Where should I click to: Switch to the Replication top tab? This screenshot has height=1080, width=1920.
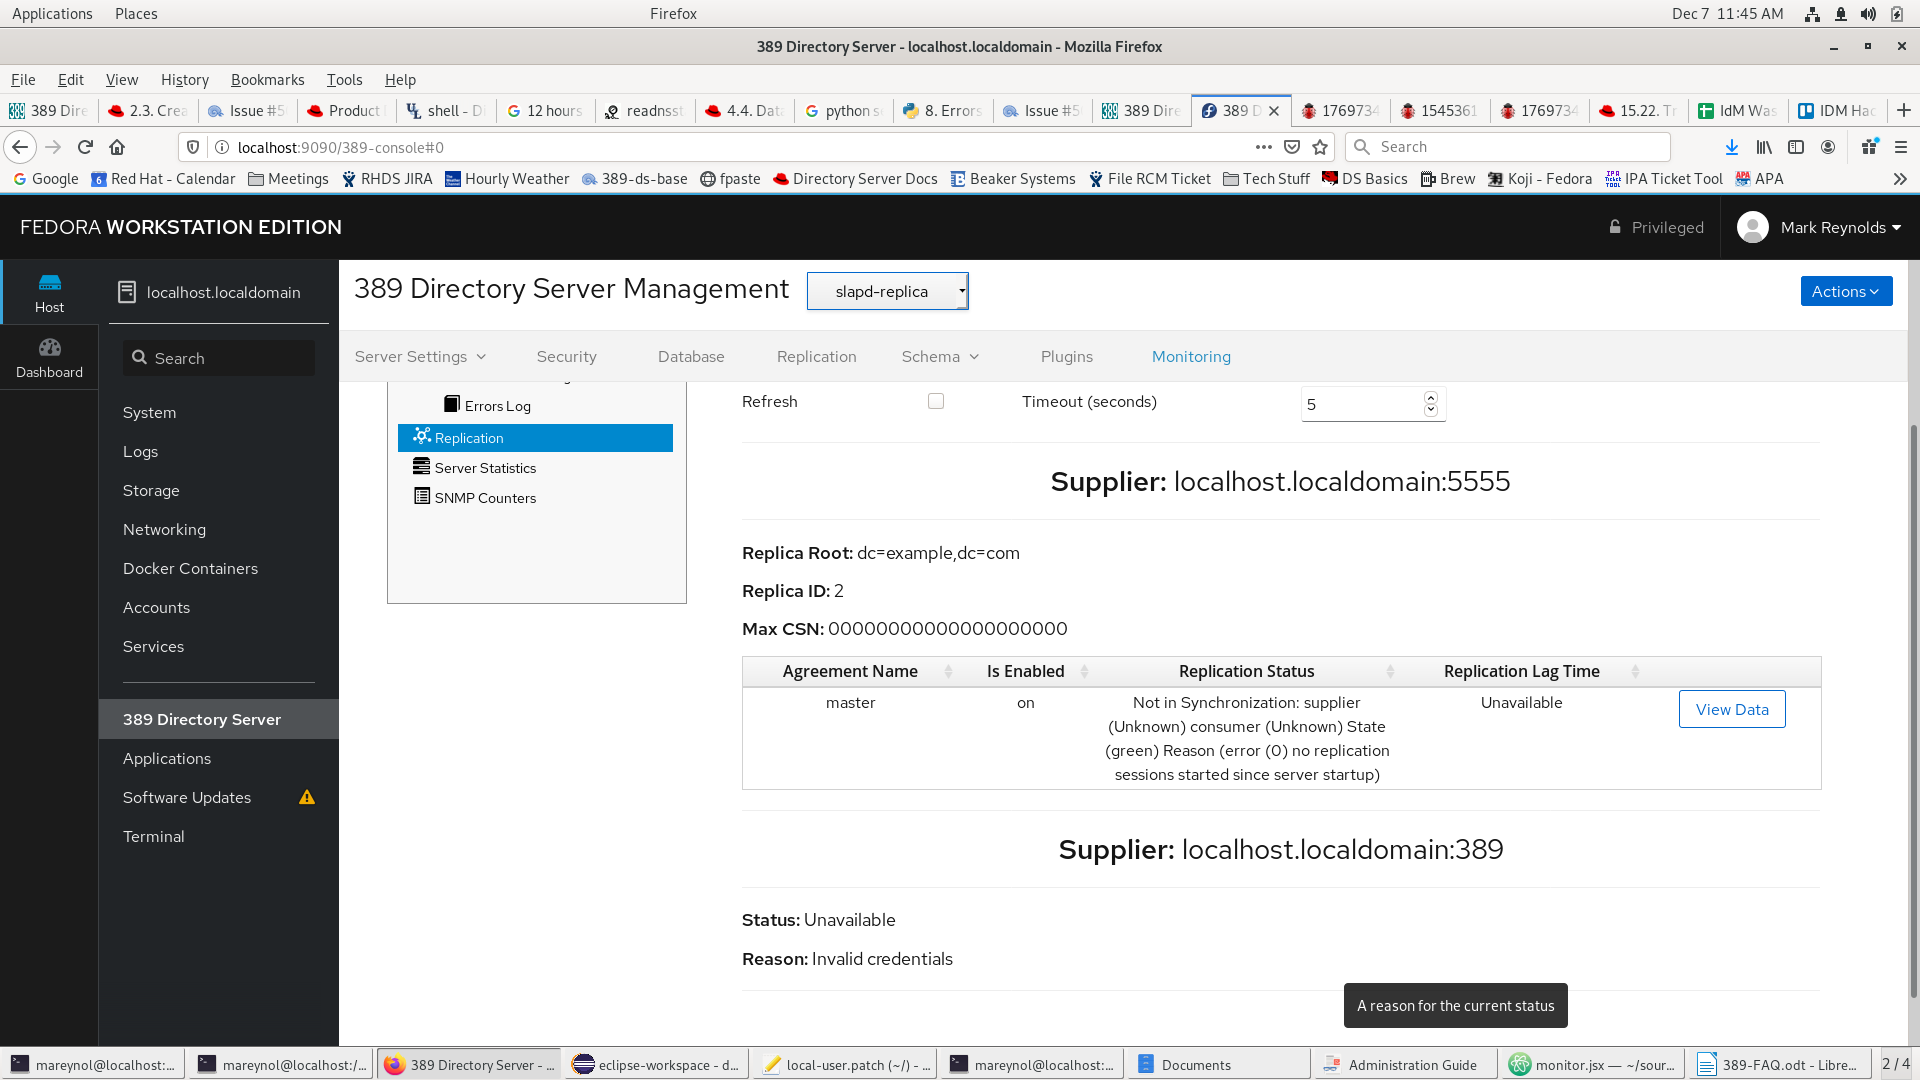(816, 356)
